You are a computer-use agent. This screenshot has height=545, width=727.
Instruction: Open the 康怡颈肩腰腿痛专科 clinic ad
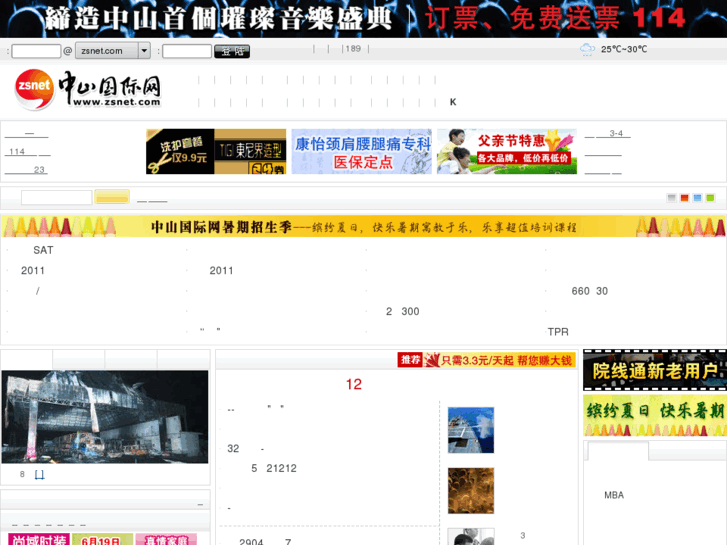[362, 151]
